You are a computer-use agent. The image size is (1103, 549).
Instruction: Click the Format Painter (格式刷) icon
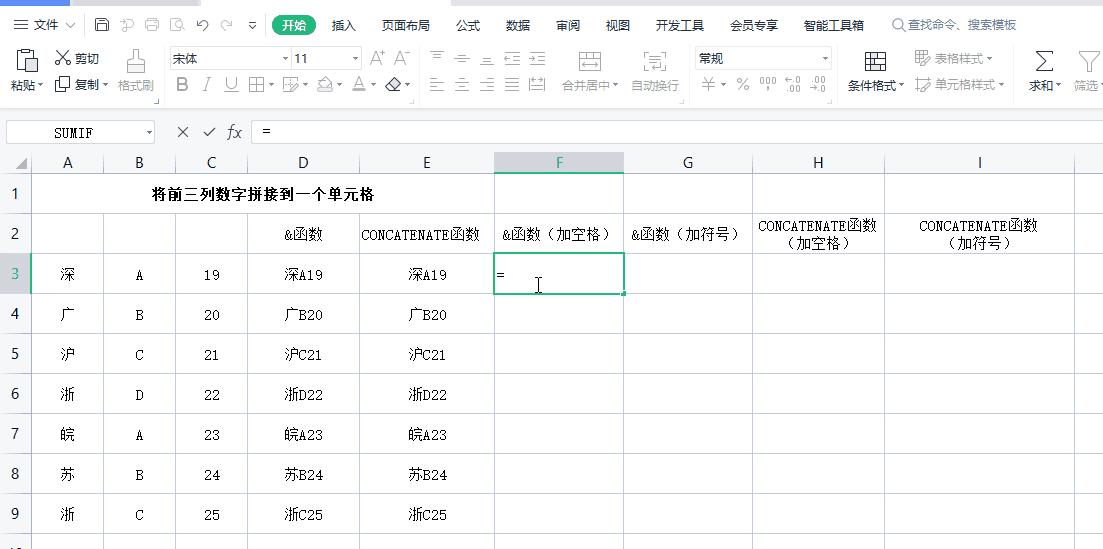click(x=136, y=61)
